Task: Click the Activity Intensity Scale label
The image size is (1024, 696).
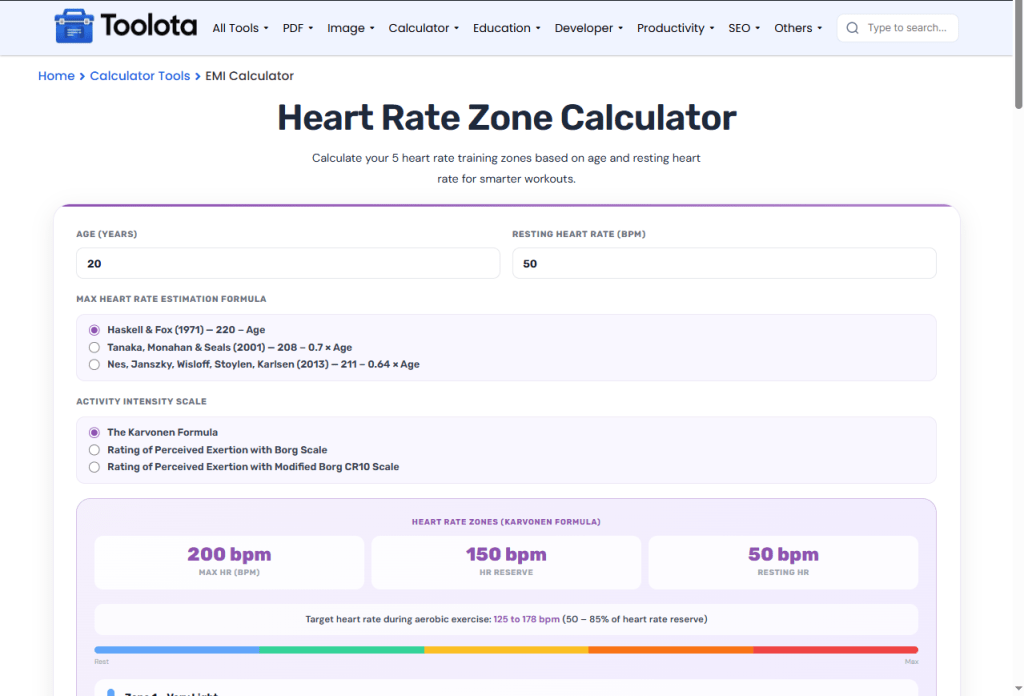Action: [141, 402]
